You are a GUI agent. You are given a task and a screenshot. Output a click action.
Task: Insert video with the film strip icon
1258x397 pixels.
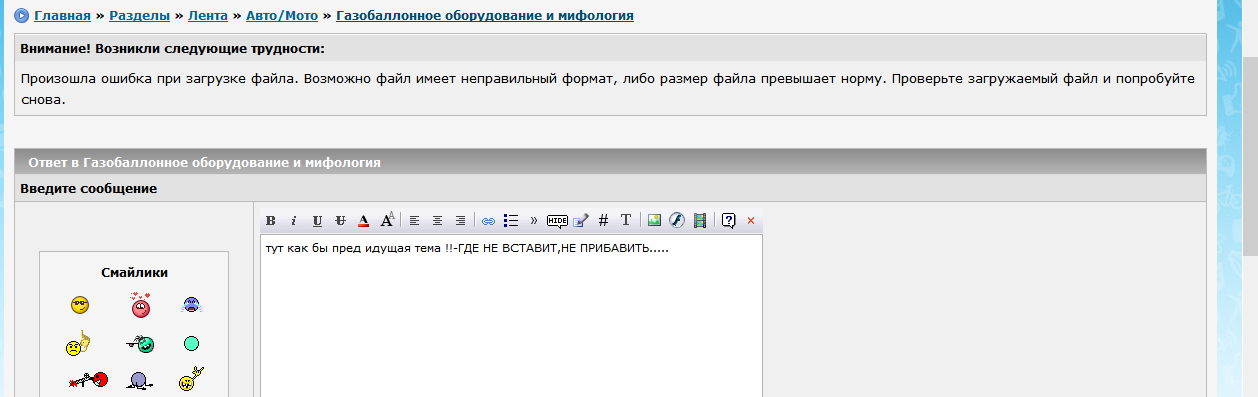[x=700, y=220]
